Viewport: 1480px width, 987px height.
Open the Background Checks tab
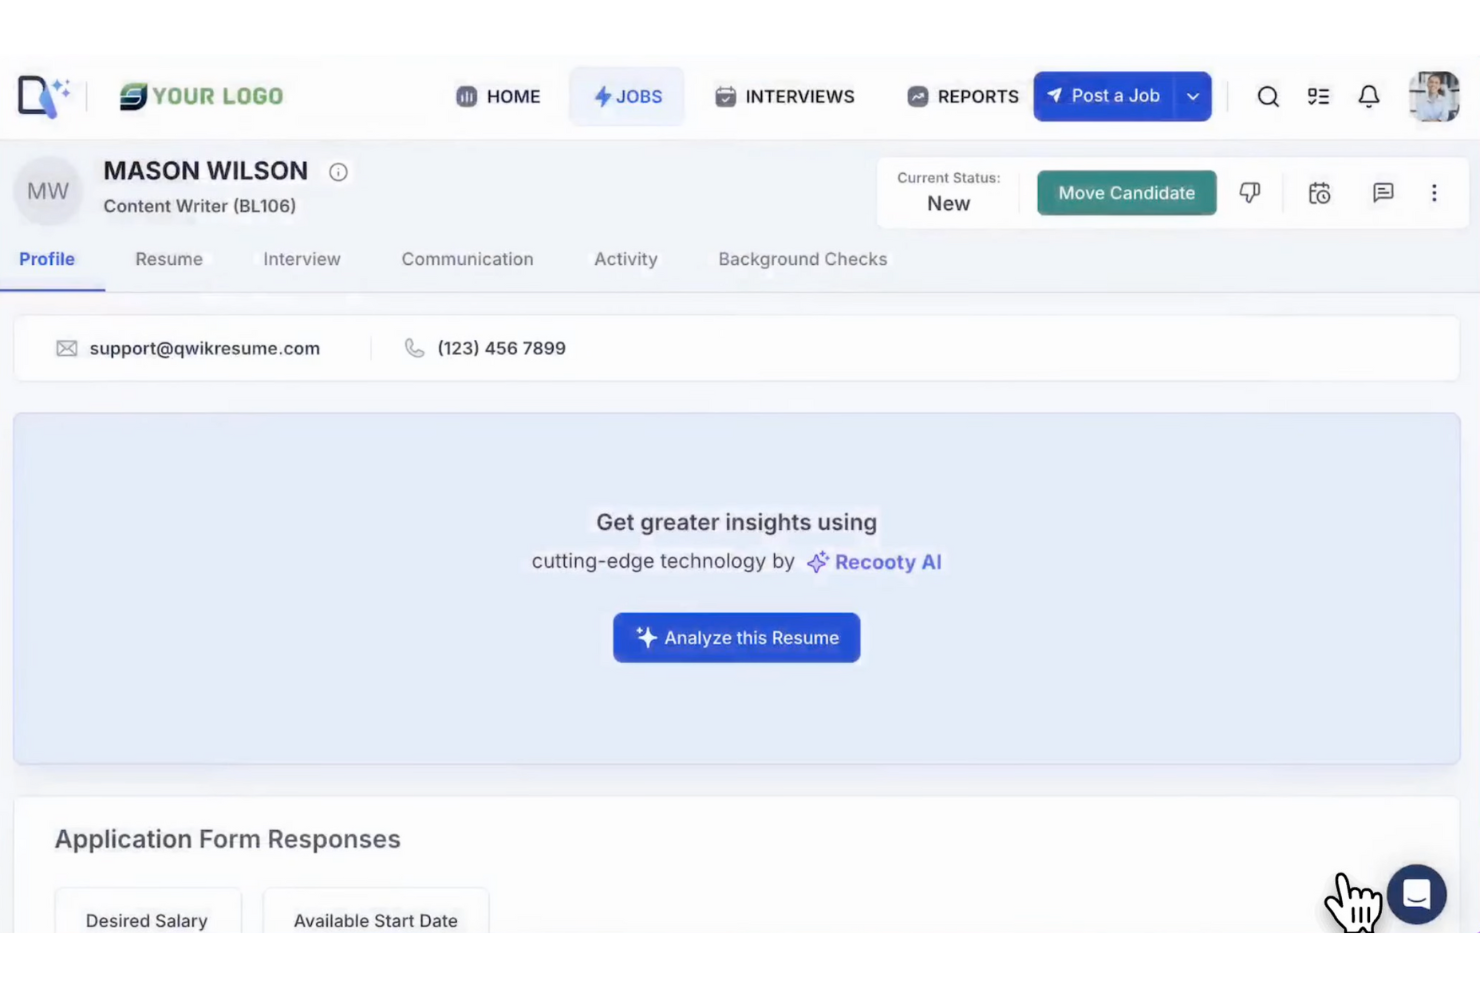(802, 259)
